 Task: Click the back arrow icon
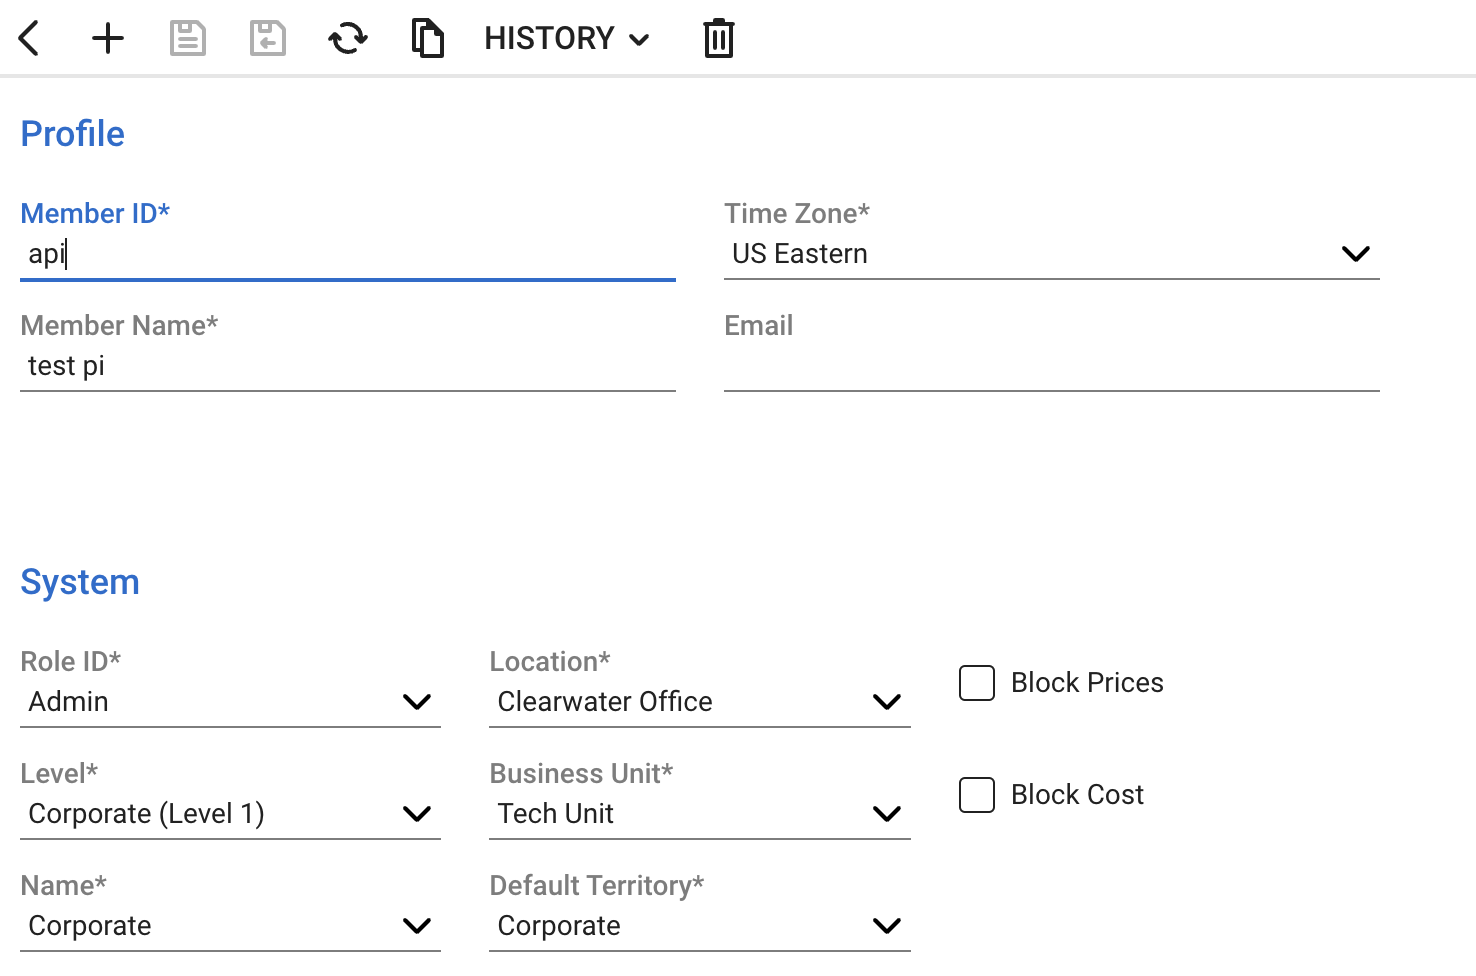[29, 39]
